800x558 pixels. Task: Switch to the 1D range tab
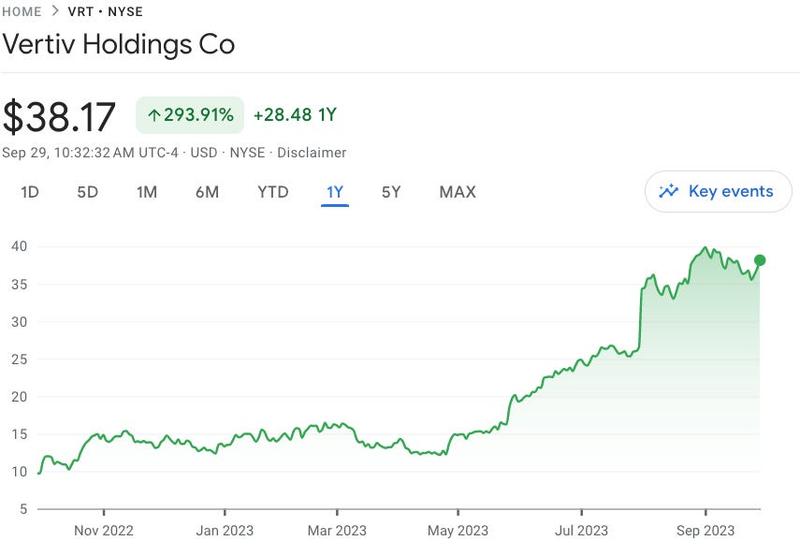tap(30, 192)
